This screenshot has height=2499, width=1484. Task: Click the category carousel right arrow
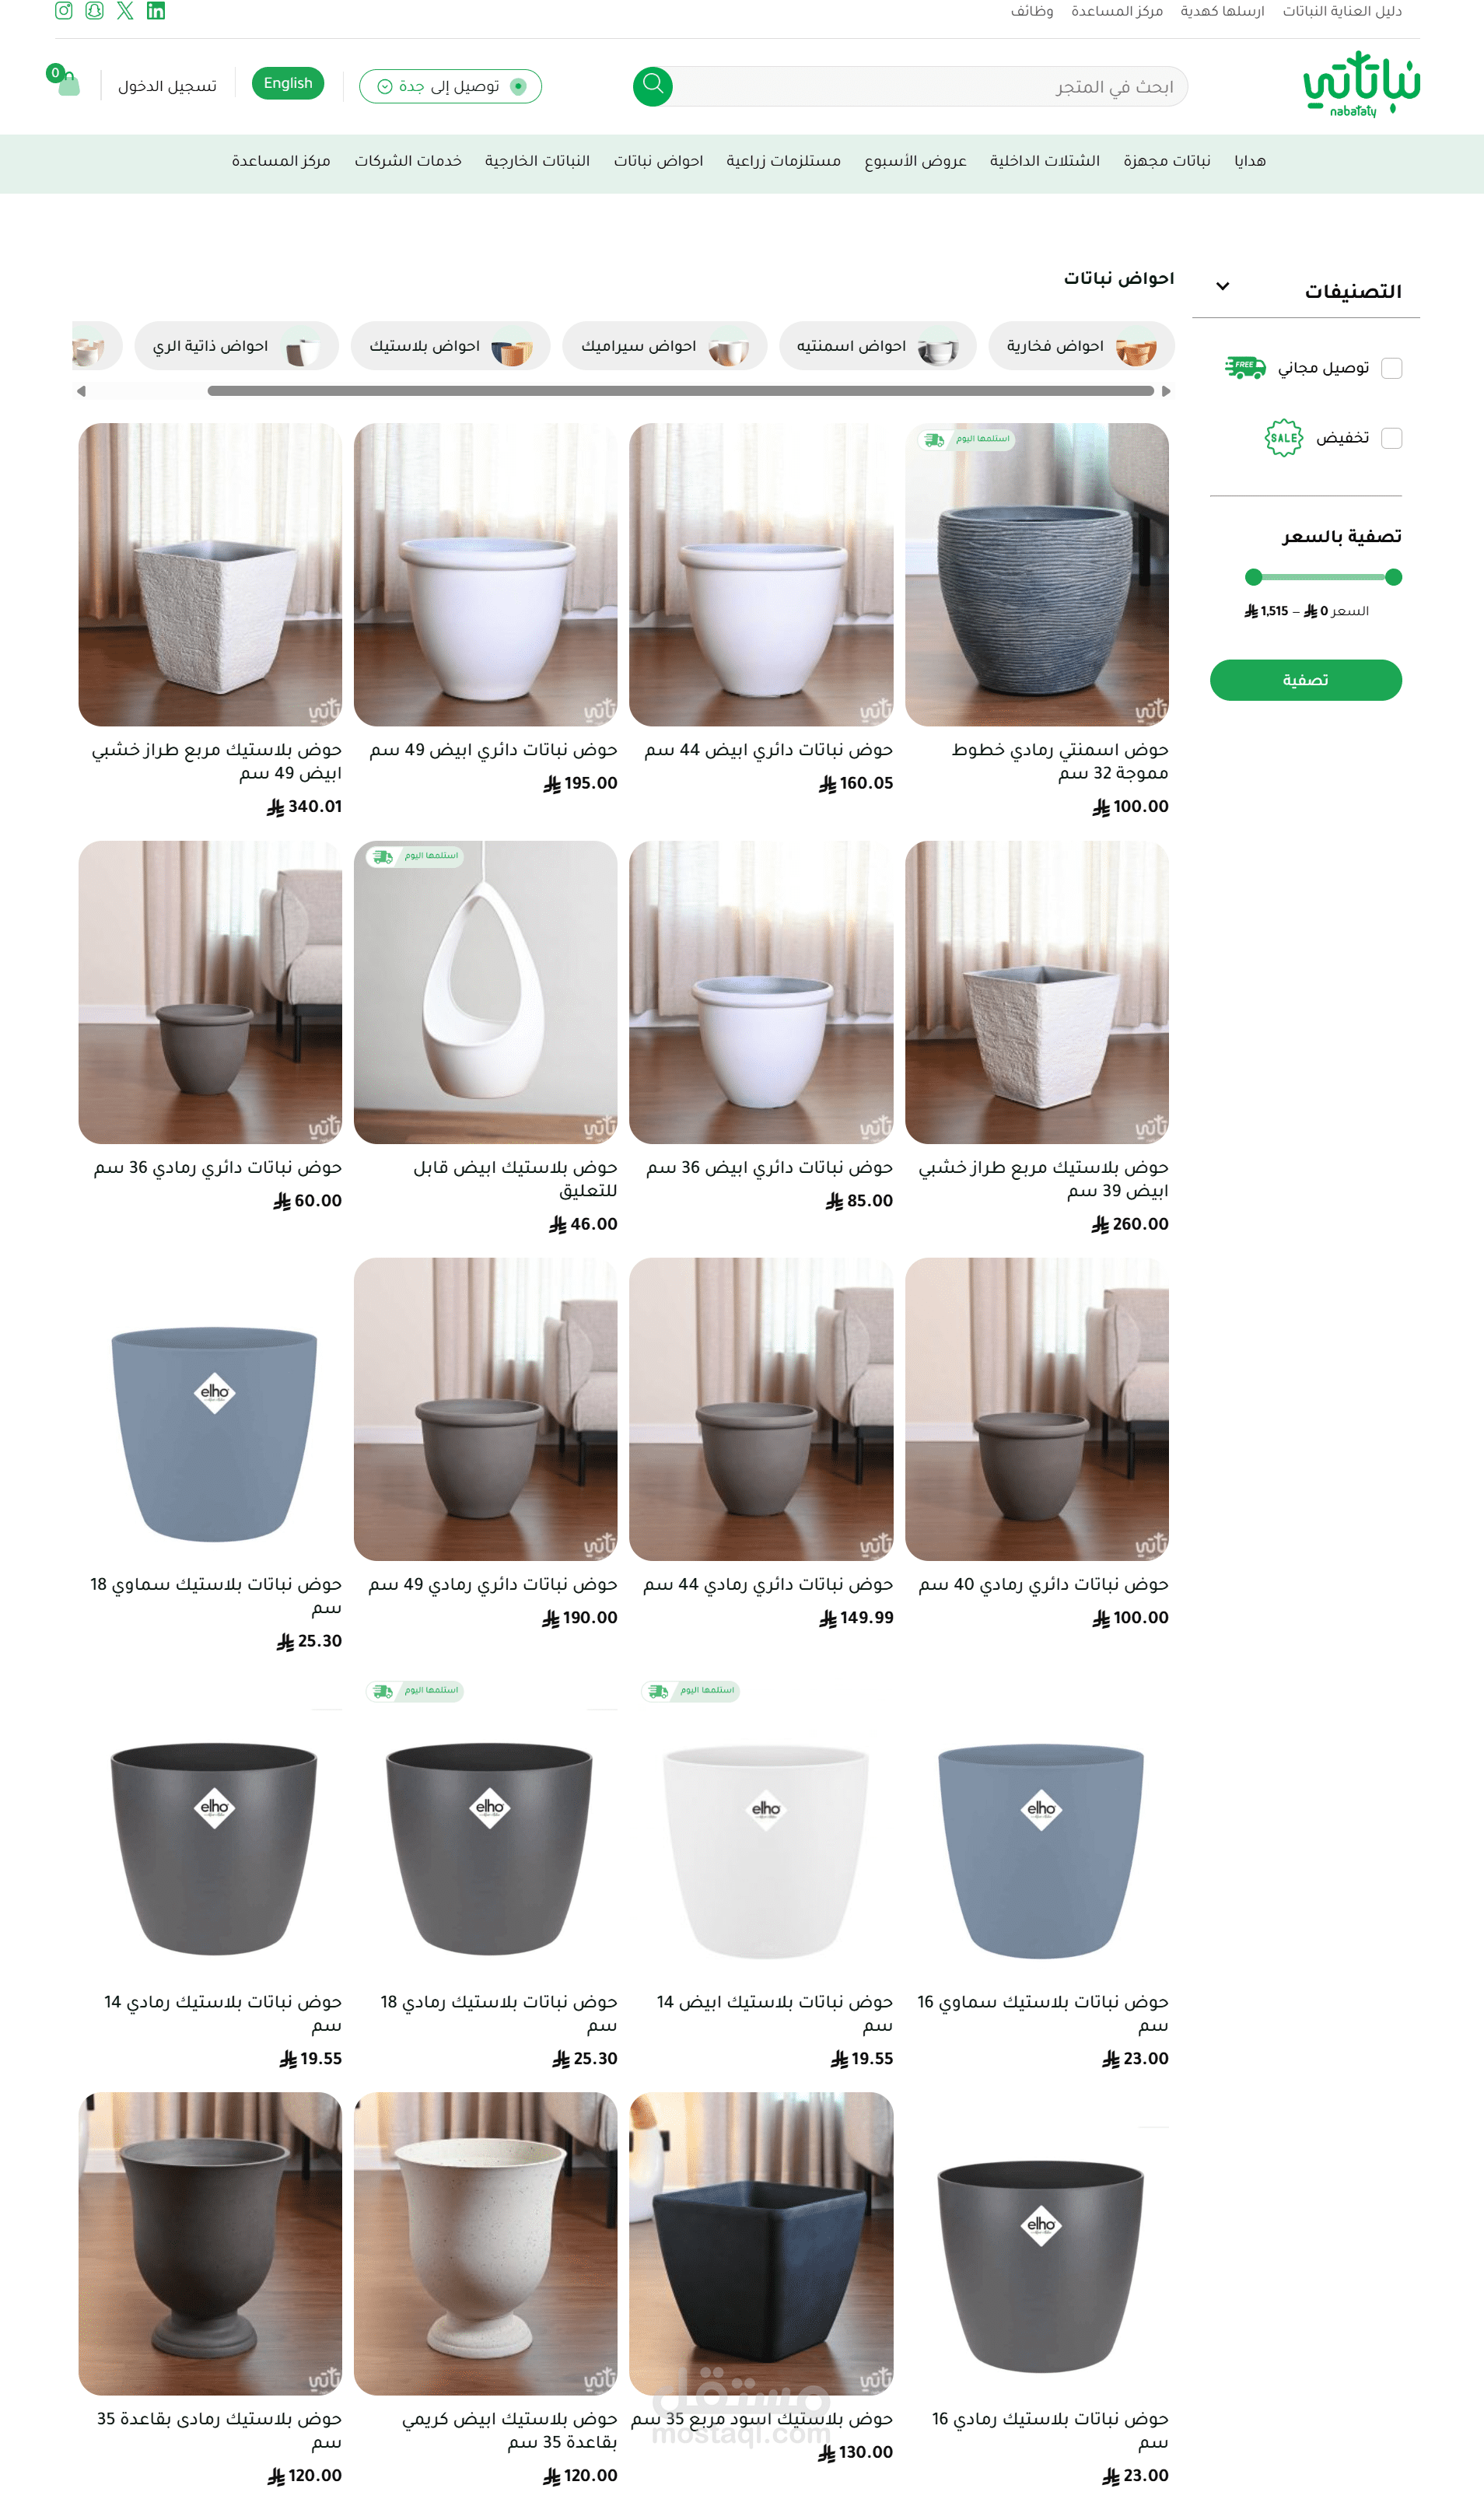1165,391
